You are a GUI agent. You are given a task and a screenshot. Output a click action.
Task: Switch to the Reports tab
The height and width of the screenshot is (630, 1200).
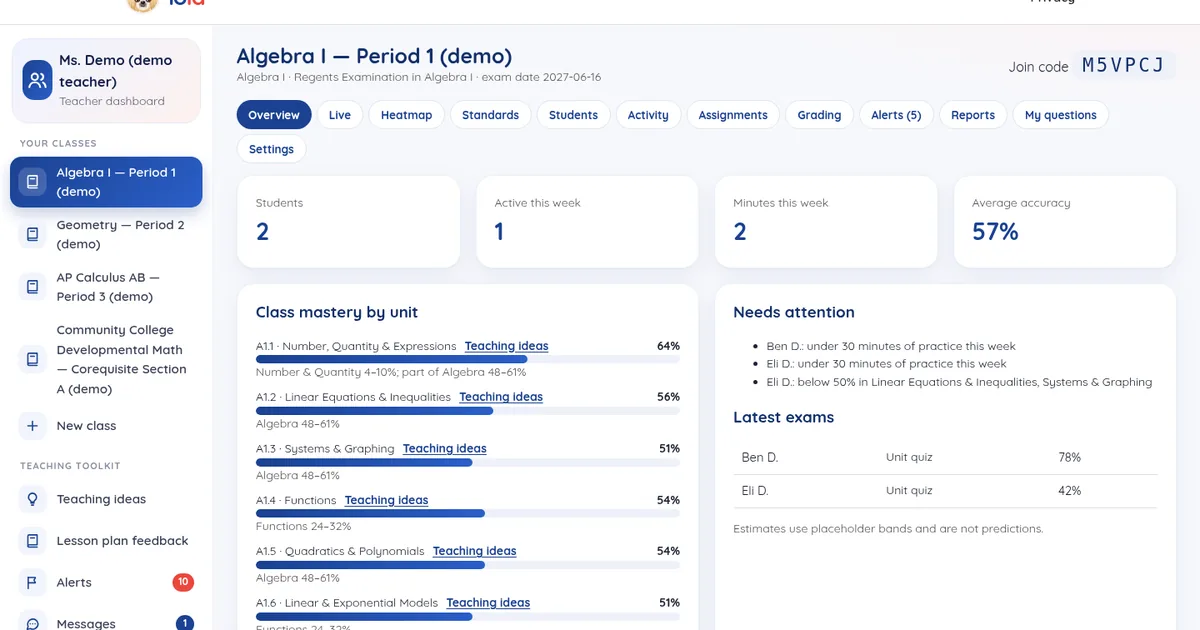[x=973, y=115]
